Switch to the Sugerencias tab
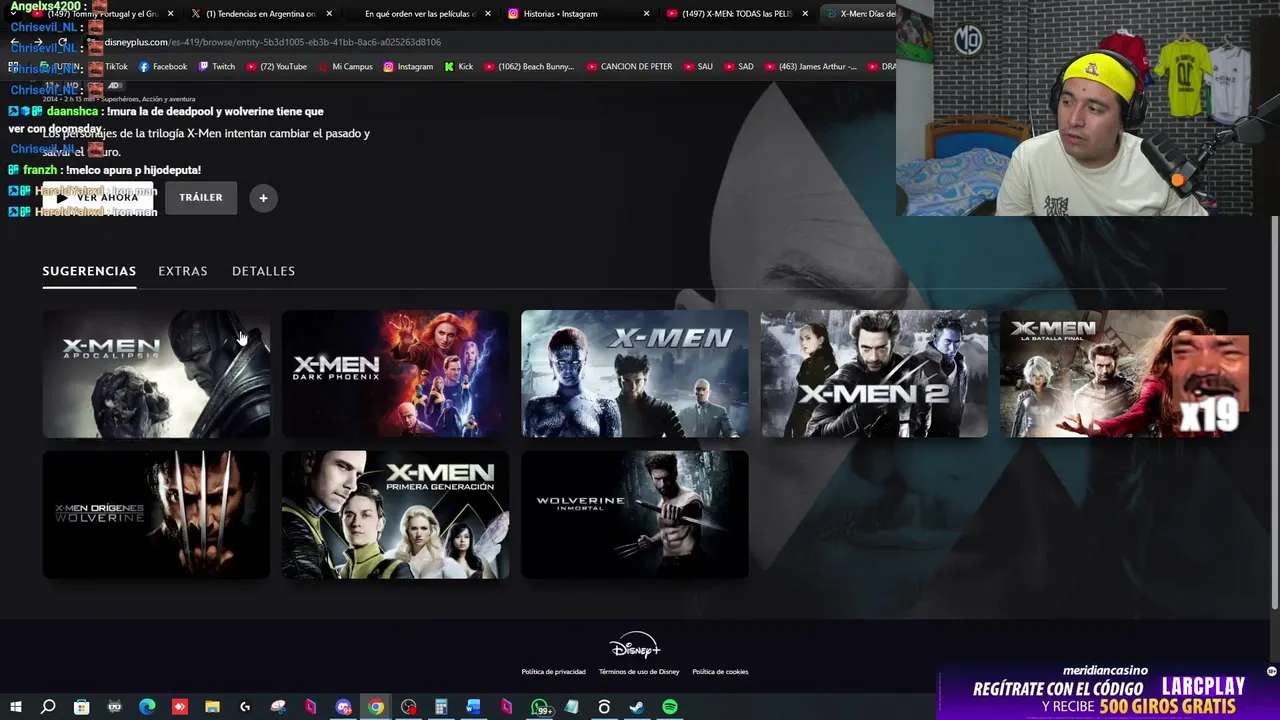1280x720 pixels. tap(89, 271)
